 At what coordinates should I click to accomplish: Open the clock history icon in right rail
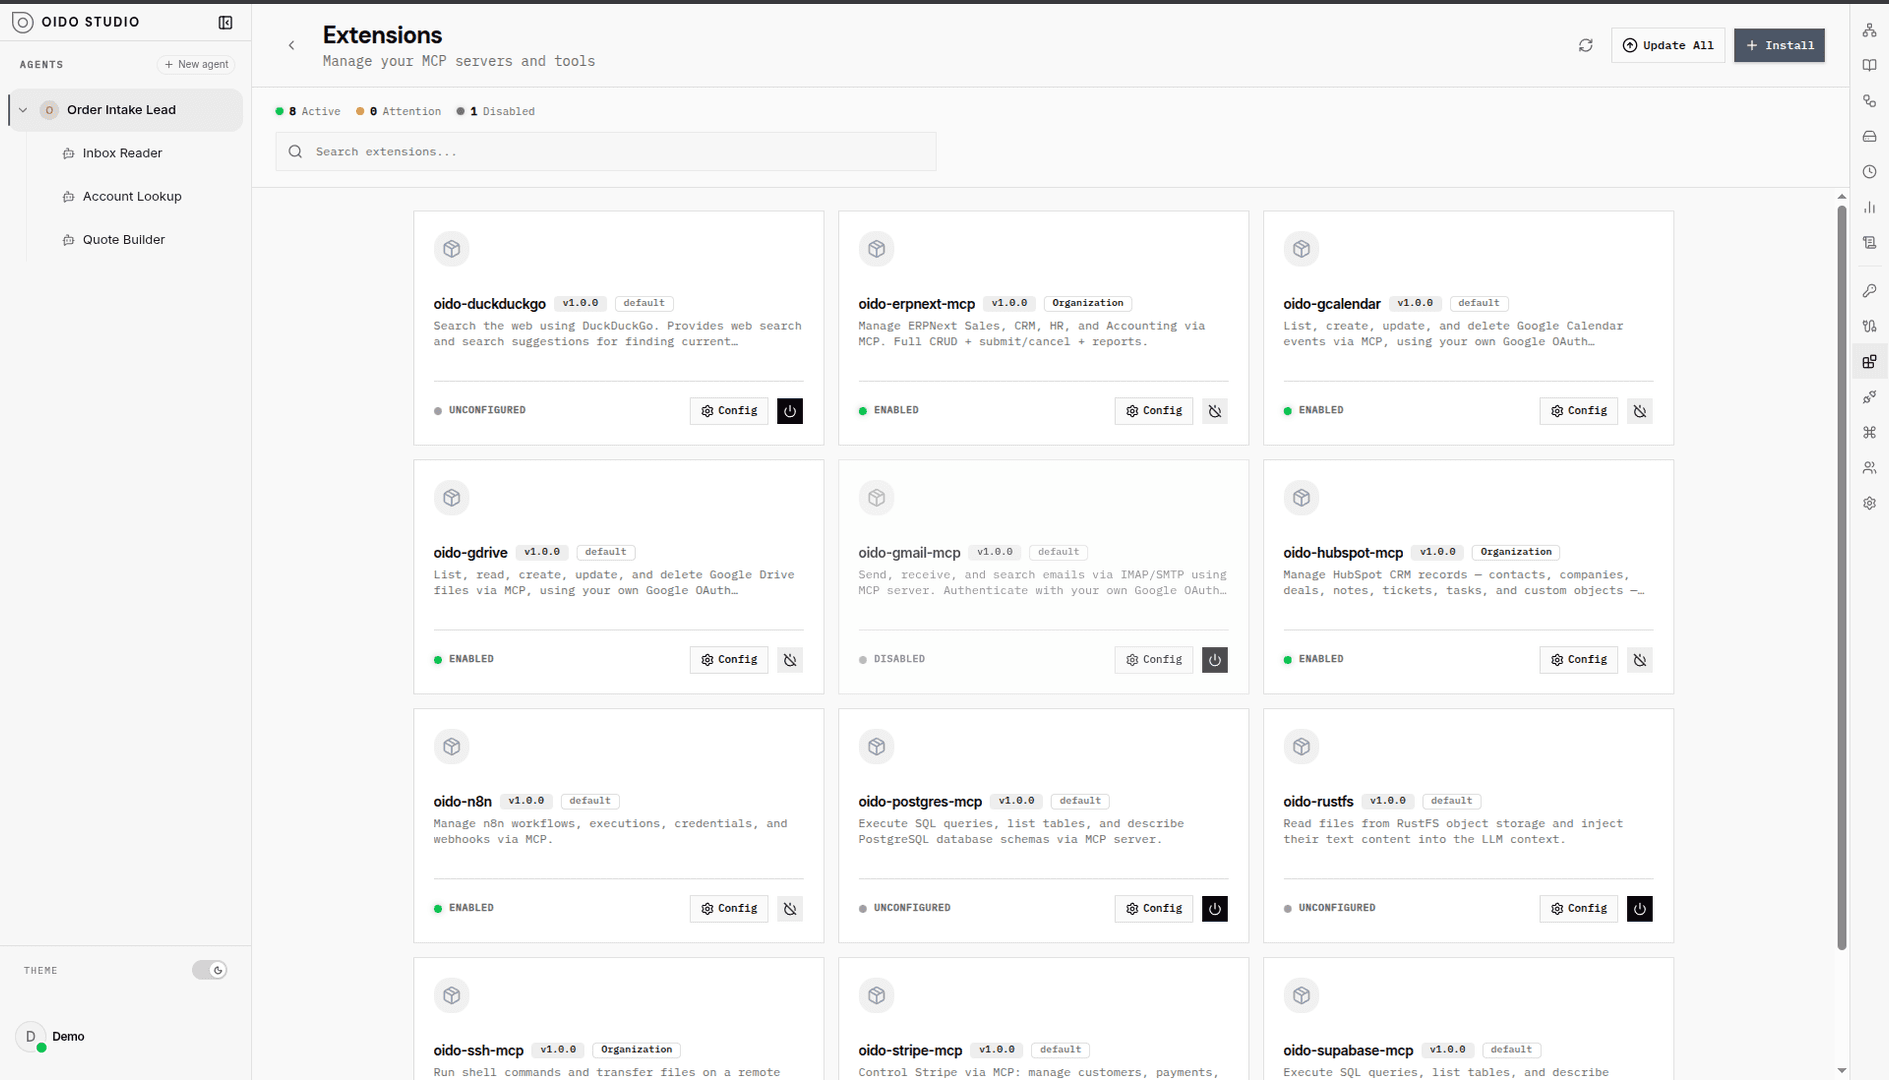(1869, 172)
